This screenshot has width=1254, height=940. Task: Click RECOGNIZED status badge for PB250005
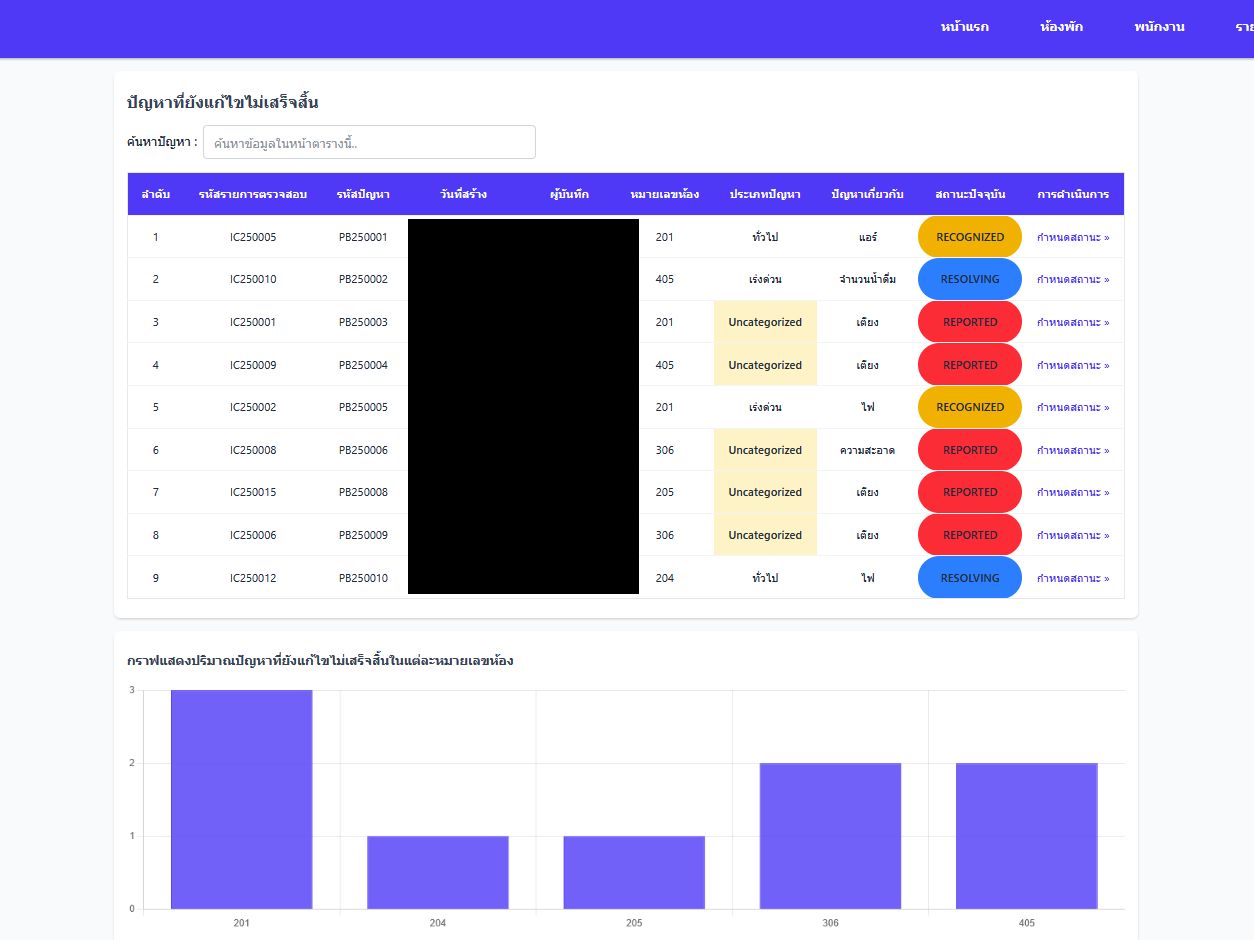(969, 407)
